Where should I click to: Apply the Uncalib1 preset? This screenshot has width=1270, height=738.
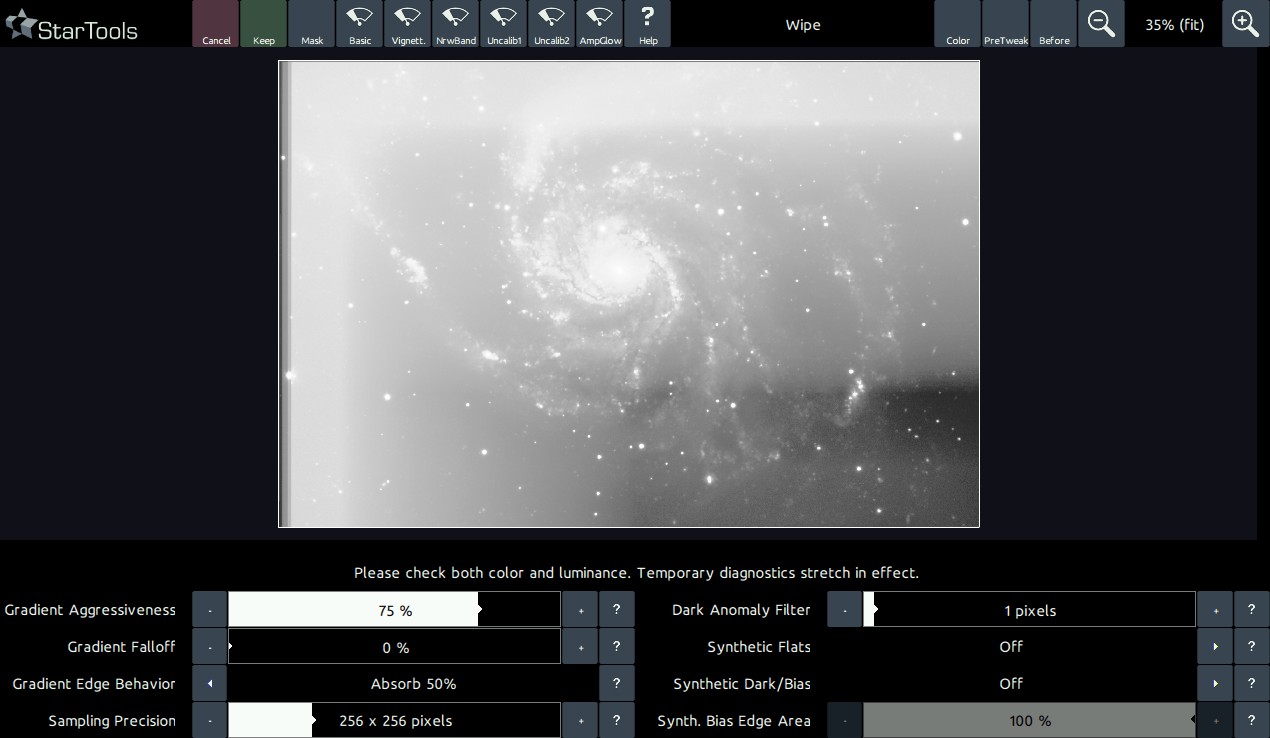click(x=503, y=24)
